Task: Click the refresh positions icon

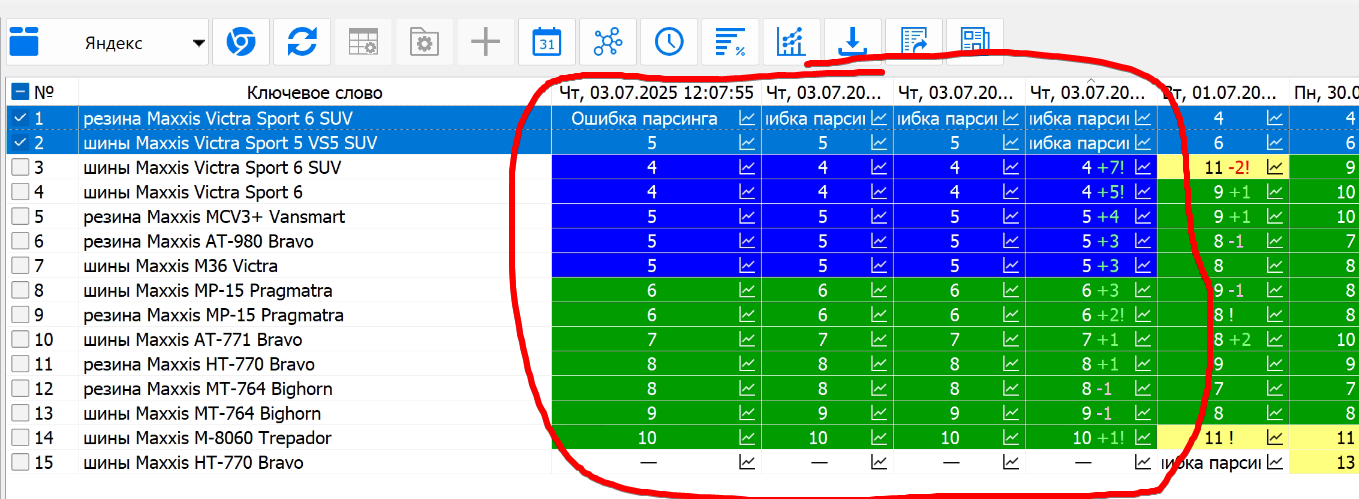Action: click(x=302, y=43)
